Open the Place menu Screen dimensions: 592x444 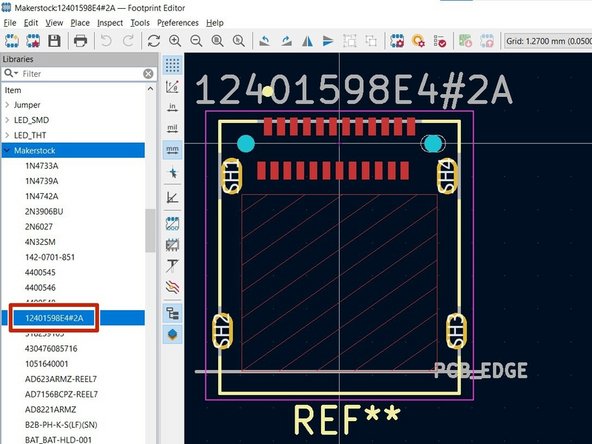coord(80,23)
